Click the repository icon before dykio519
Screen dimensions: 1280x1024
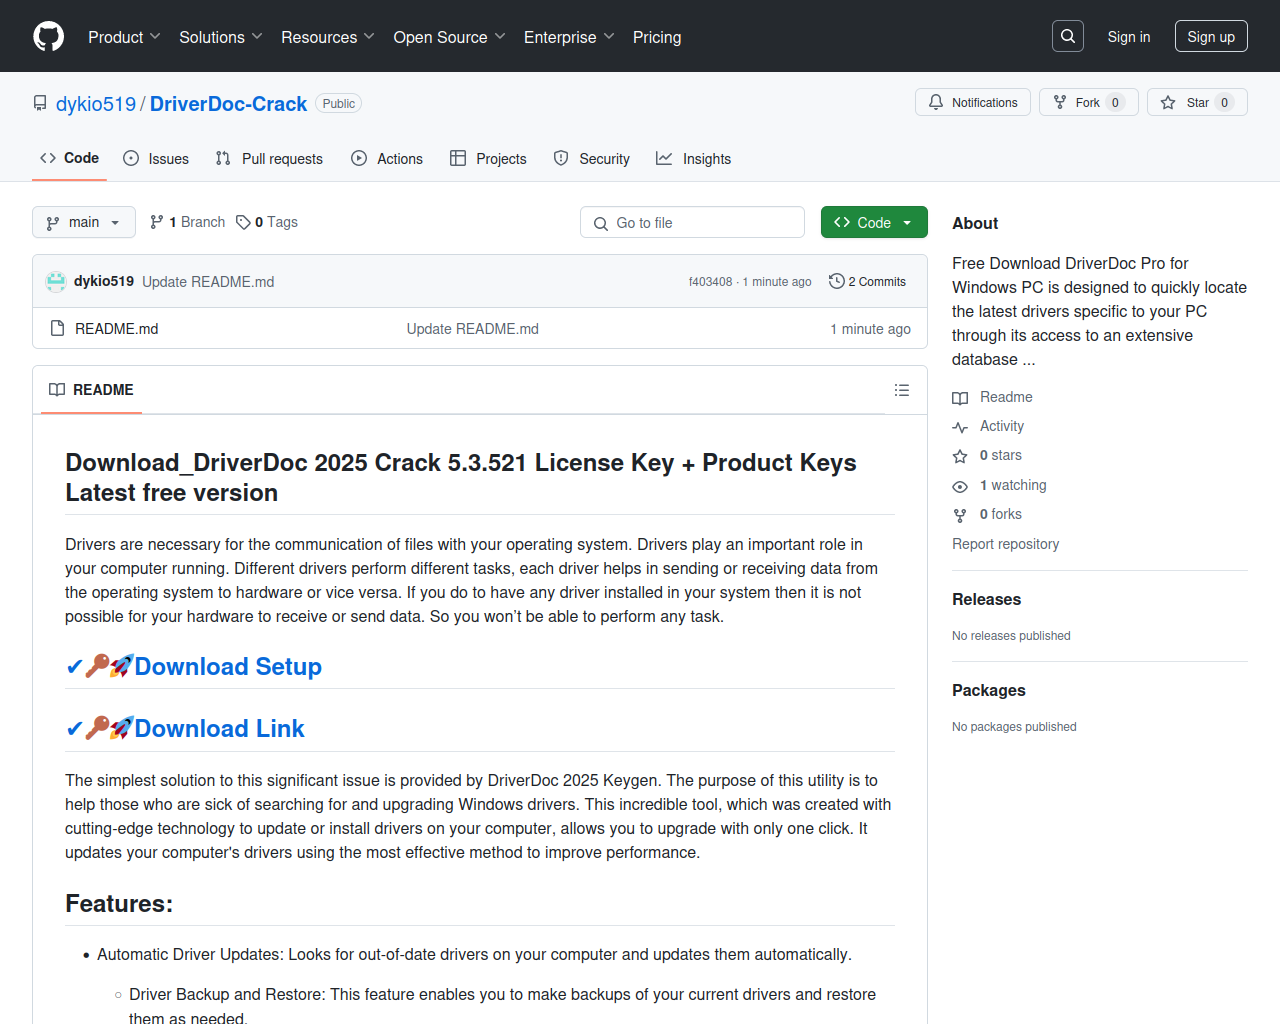[x=40, y=104]
